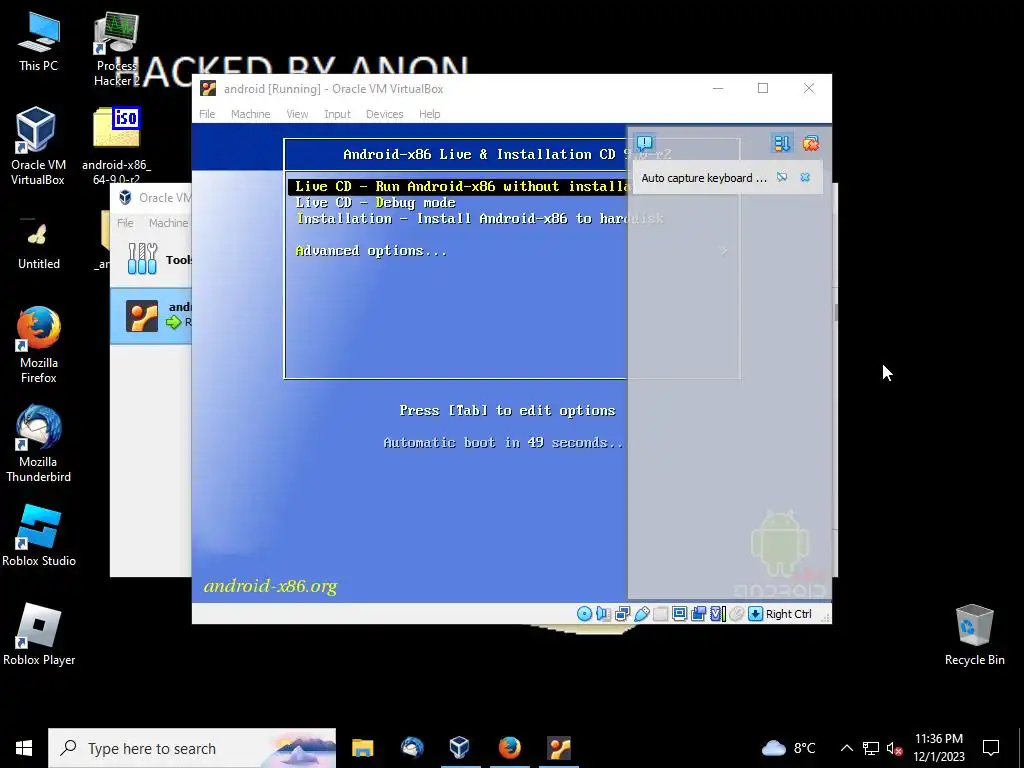The height and width of the screenshot is (768, 1024).
Task: Open Firefox from the taskbar
Action: (509, 748)
